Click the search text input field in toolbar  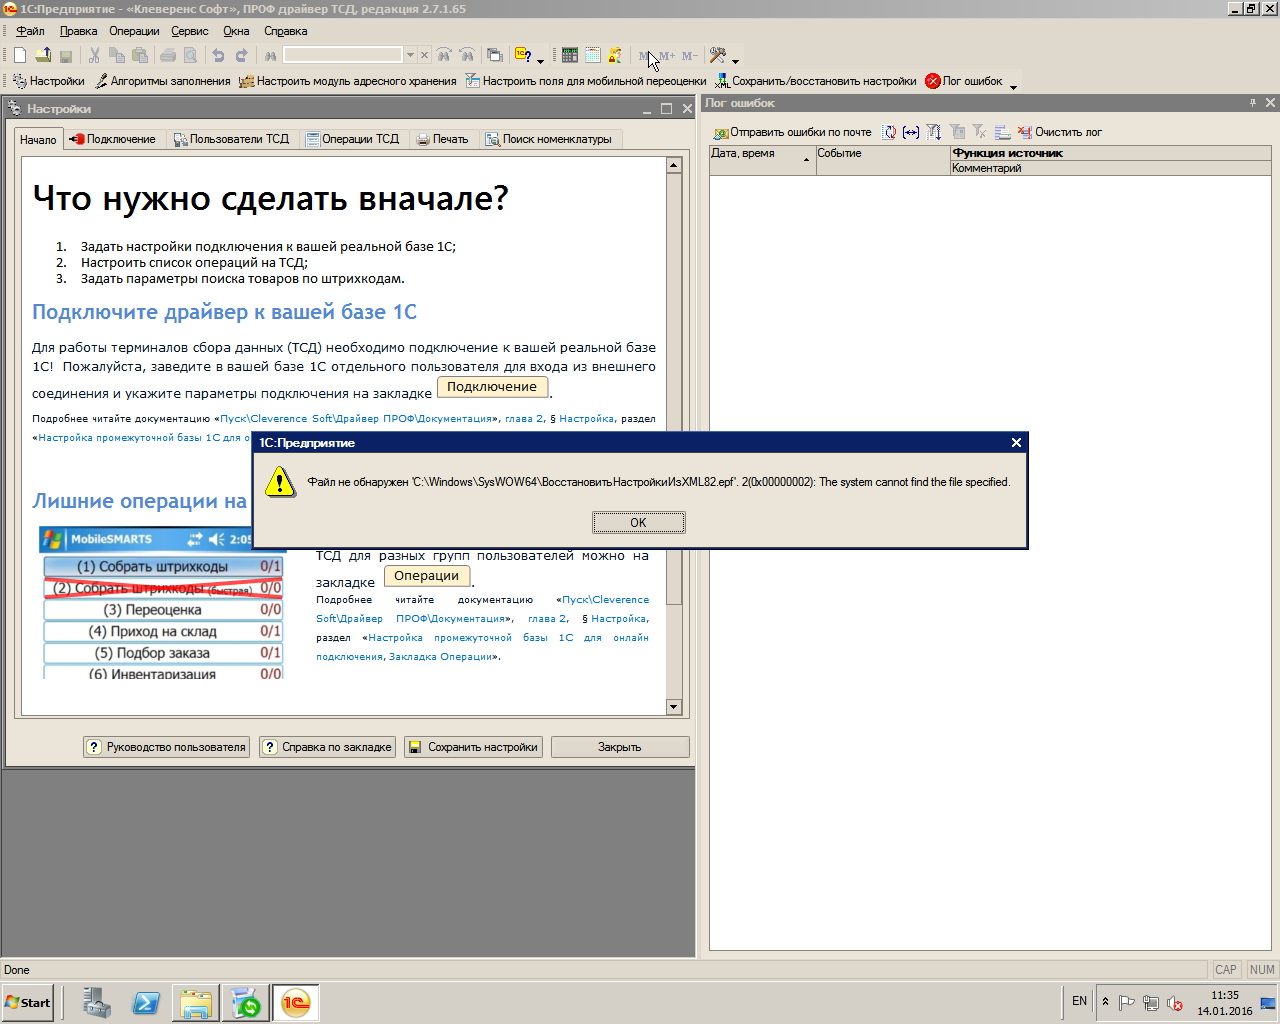343,55
